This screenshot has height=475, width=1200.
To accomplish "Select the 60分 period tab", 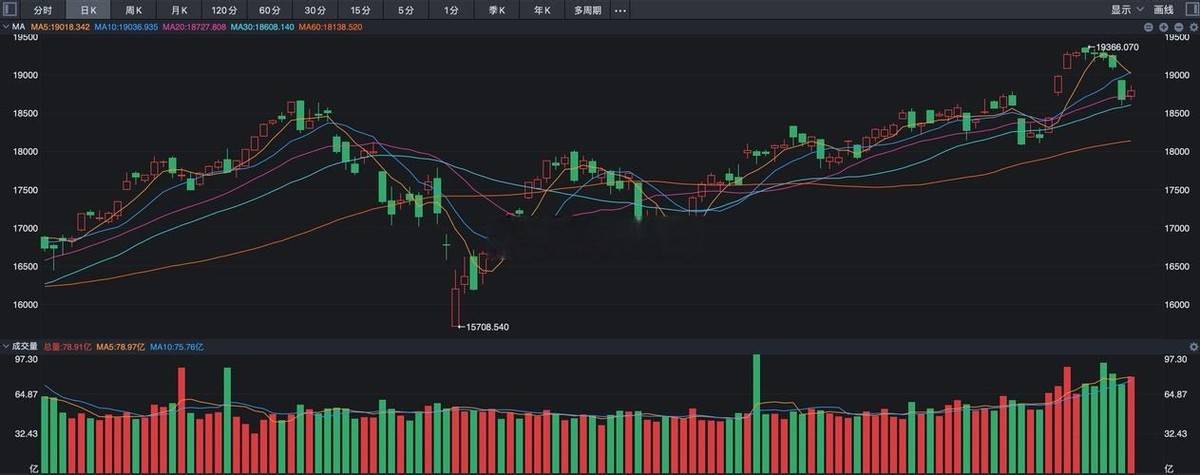I will [270, 10].
